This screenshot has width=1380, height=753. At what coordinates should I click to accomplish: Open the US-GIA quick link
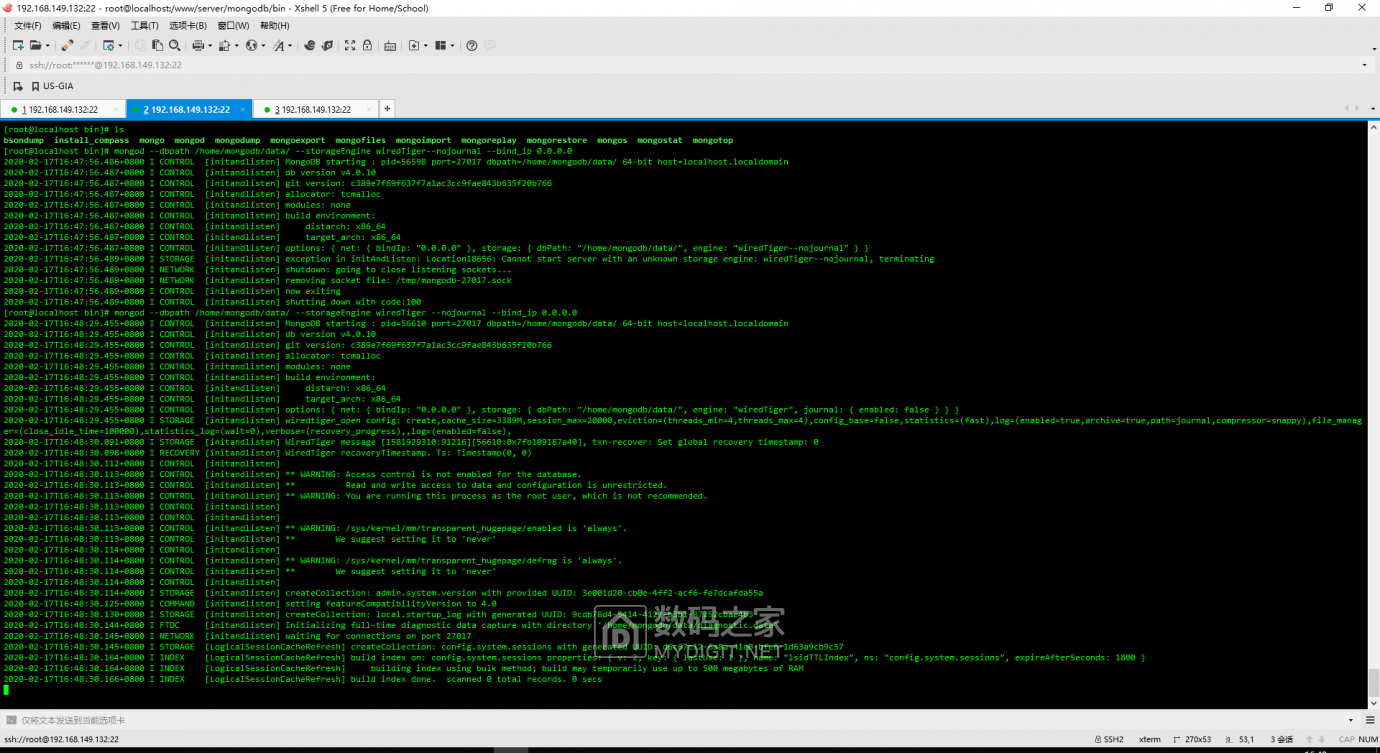[52, 86]
